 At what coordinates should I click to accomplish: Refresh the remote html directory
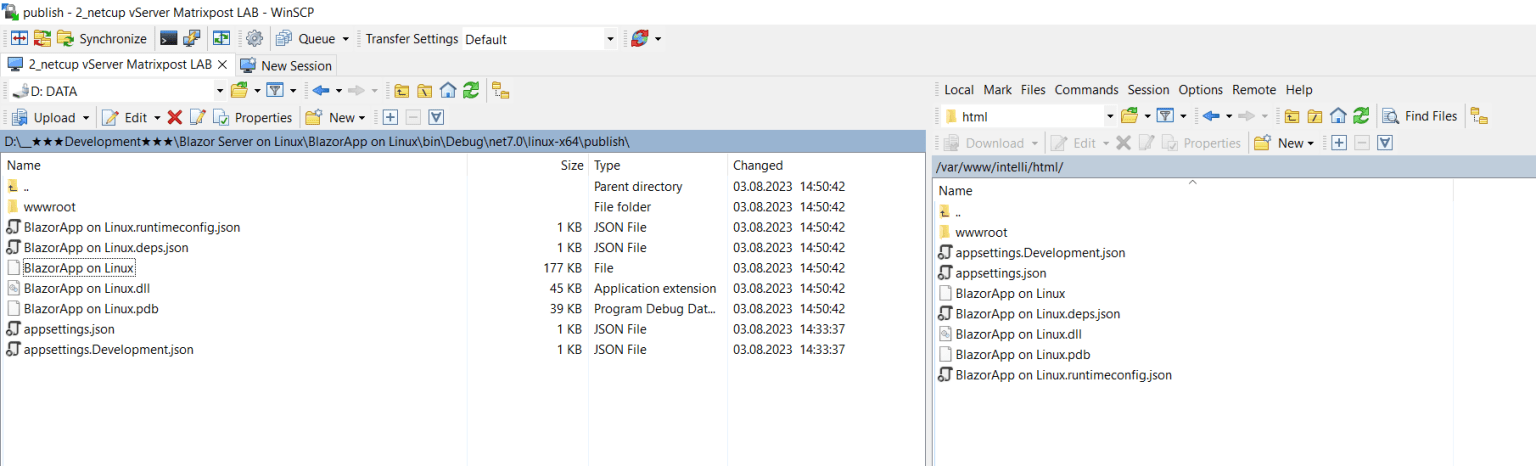[1361, 116]
